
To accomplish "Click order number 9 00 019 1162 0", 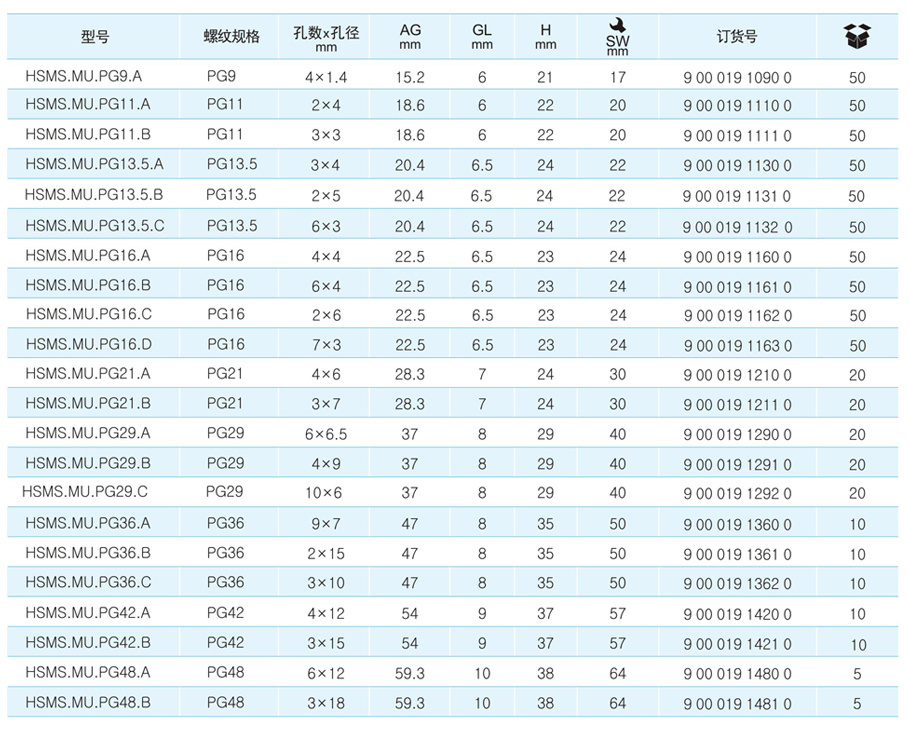I will [738, 316].
